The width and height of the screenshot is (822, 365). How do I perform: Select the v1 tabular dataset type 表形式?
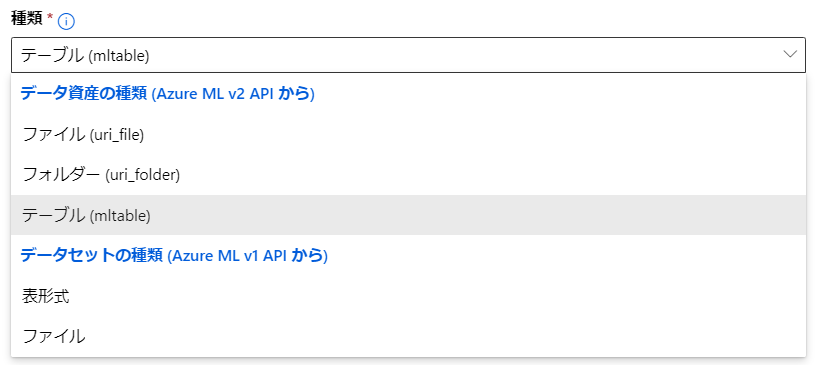click(x=408, y=296)
